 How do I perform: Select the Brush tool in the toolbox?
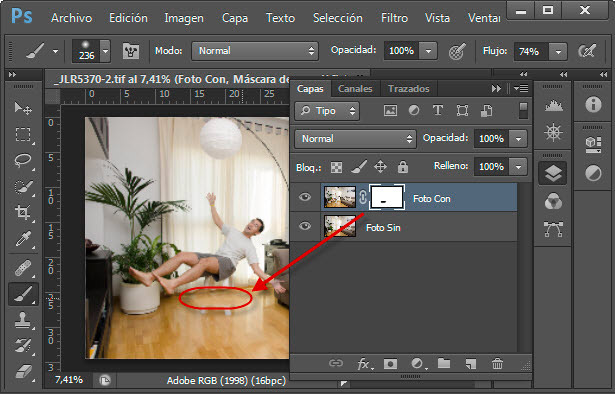pyautogui.click(x=24, y=294)
